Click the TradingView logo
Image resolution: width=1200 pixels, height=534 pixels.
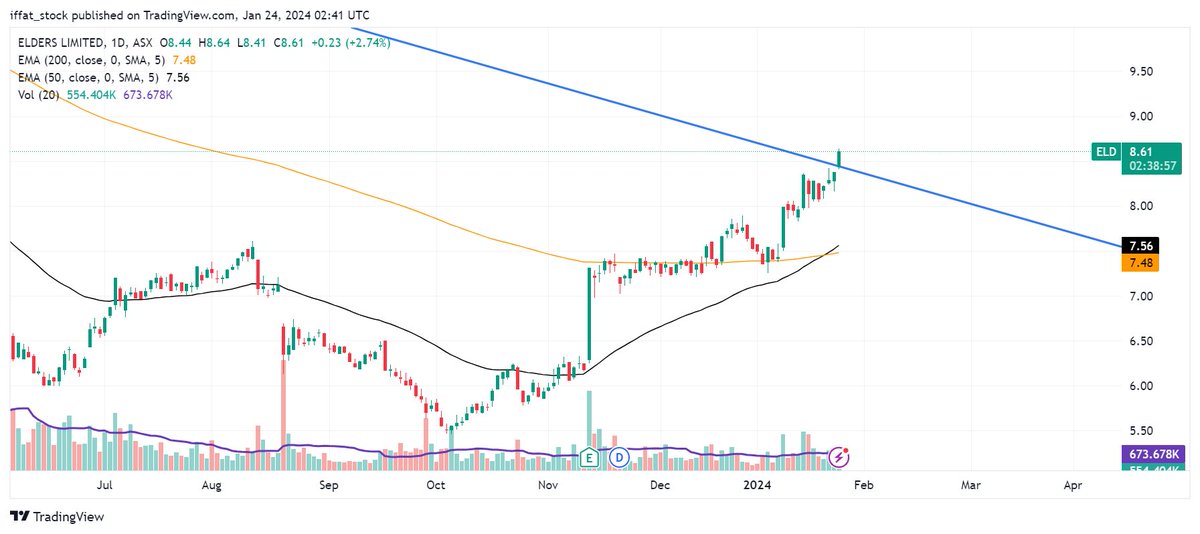pyautogui.click(x=57, y=517)
